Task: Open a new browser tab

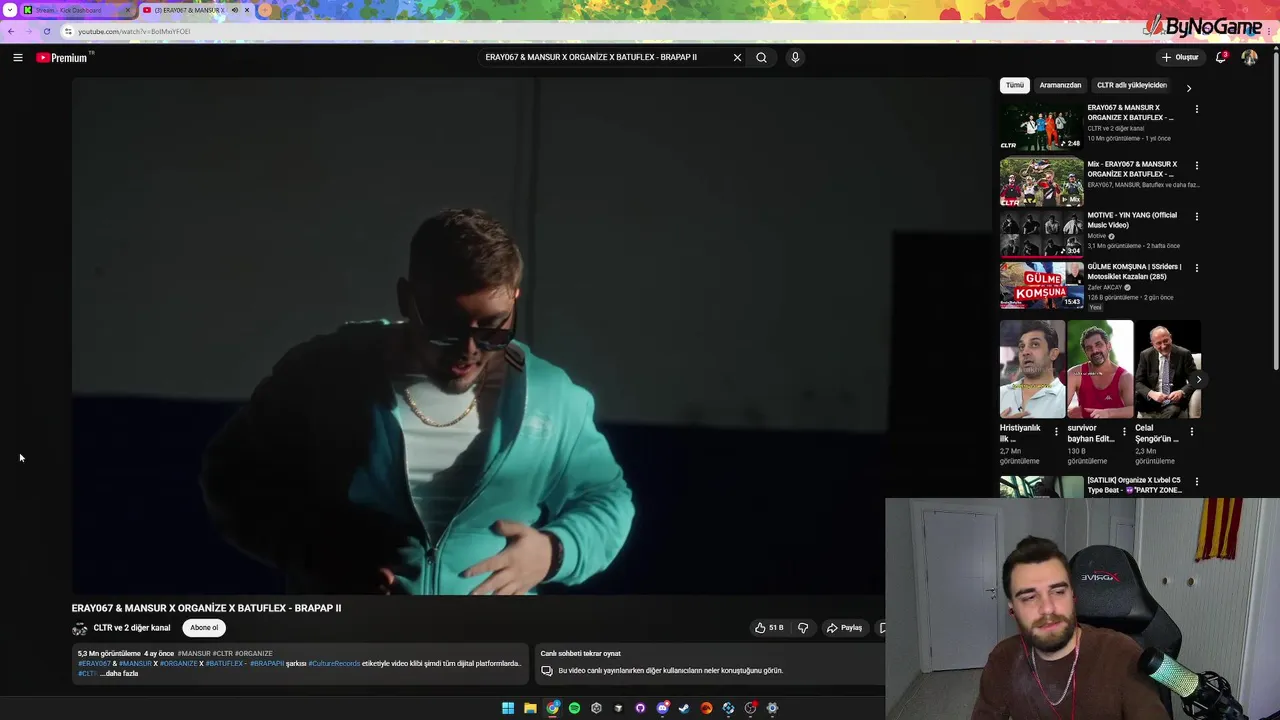Action: tap(265, 10)
